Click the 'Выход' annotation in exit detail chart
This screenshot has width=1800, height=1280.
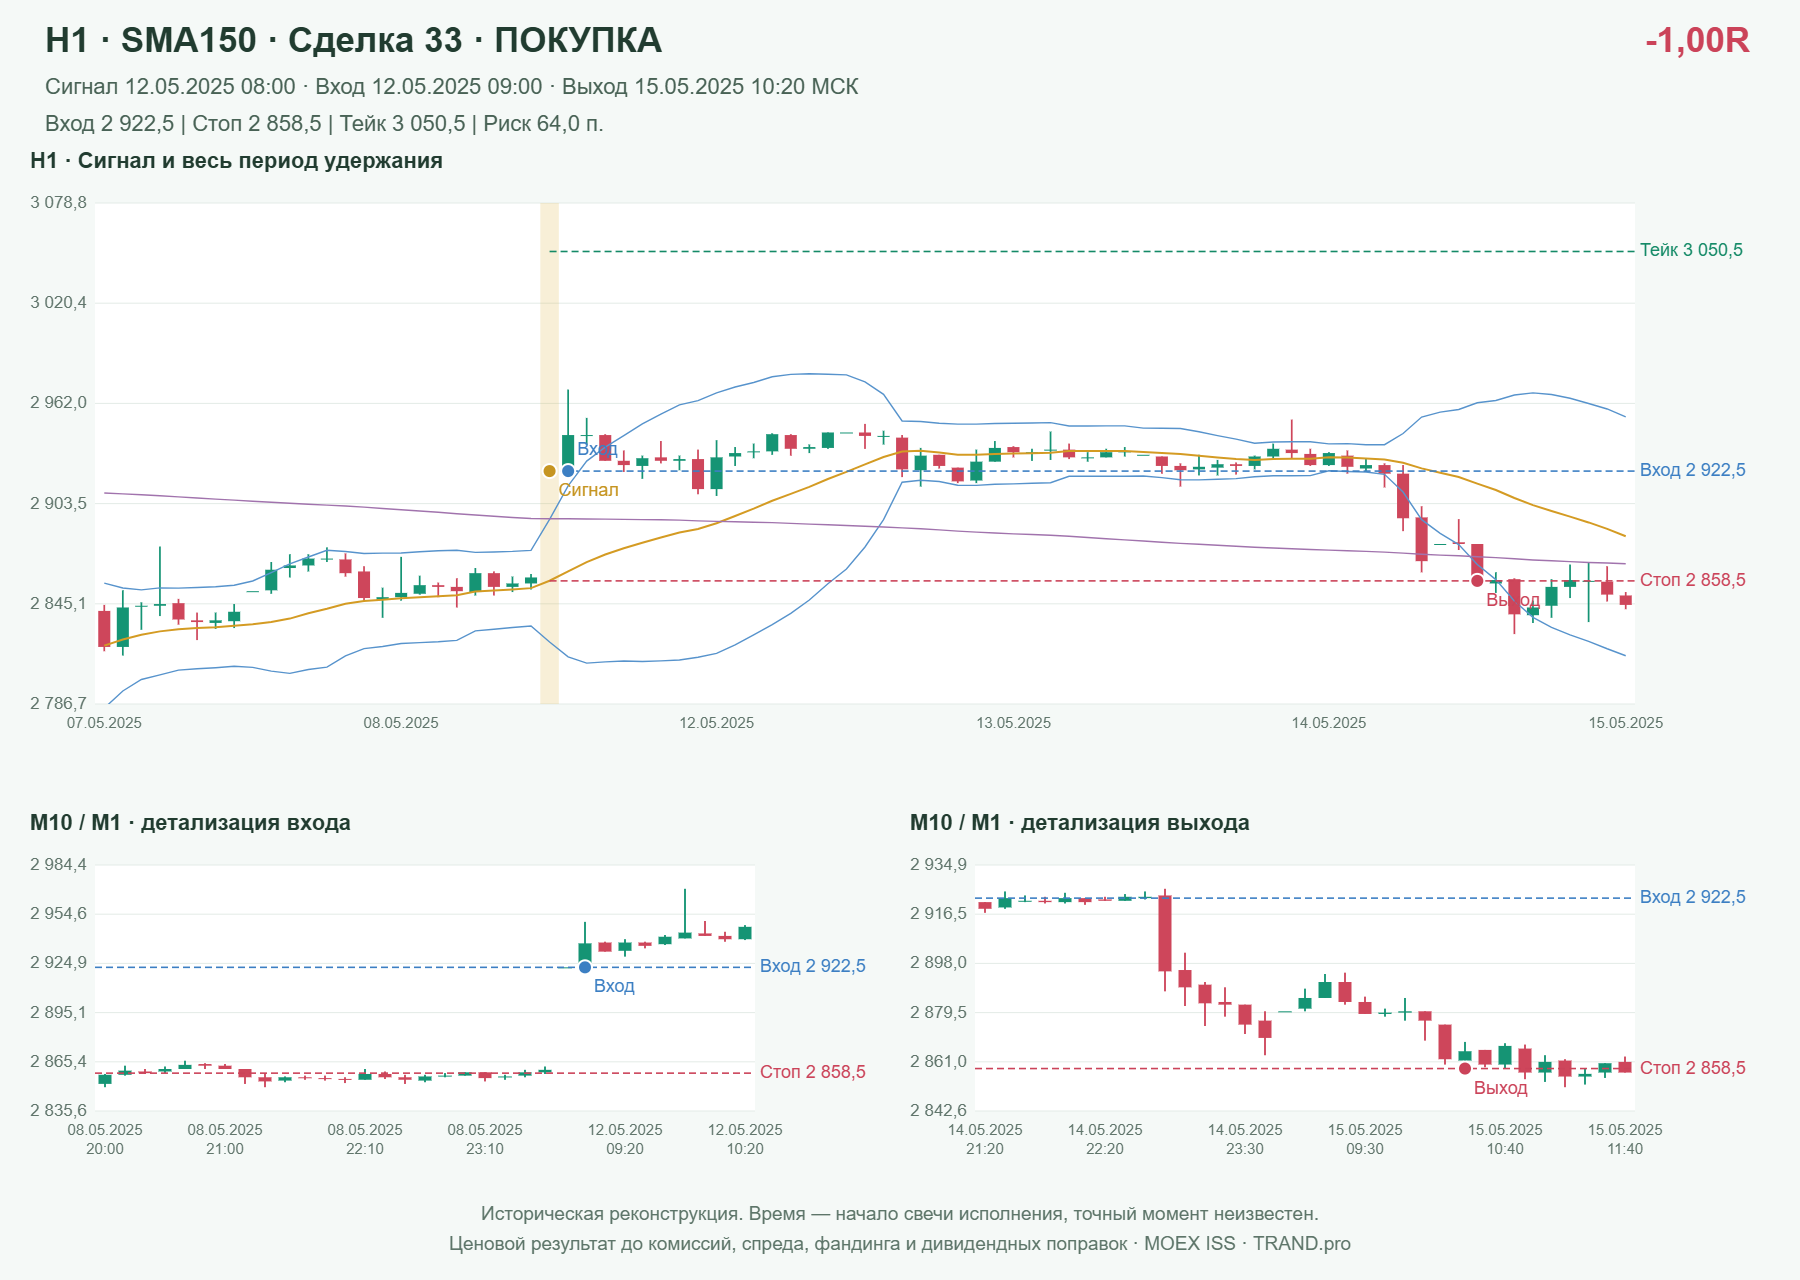[x=1501, y=1088]
